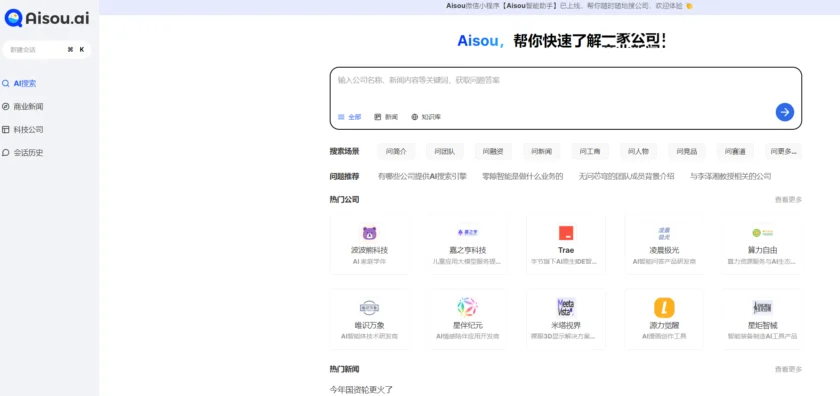Click the 新建会话 input box
This screenshot has height=396, width=840.
(47, 50)
